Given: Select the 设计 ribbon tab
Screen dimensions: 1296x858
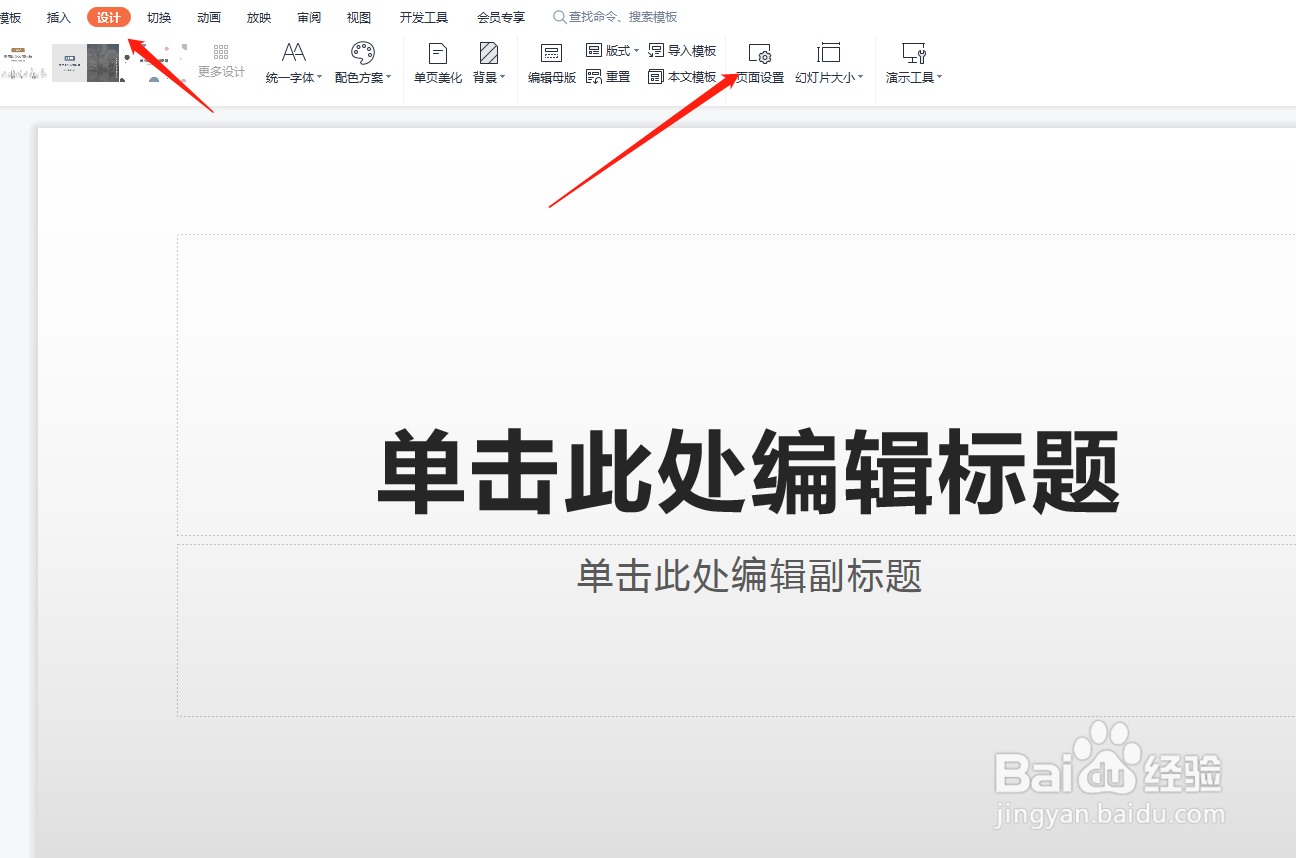Looking at the screenshot, I should coord(109,17).
